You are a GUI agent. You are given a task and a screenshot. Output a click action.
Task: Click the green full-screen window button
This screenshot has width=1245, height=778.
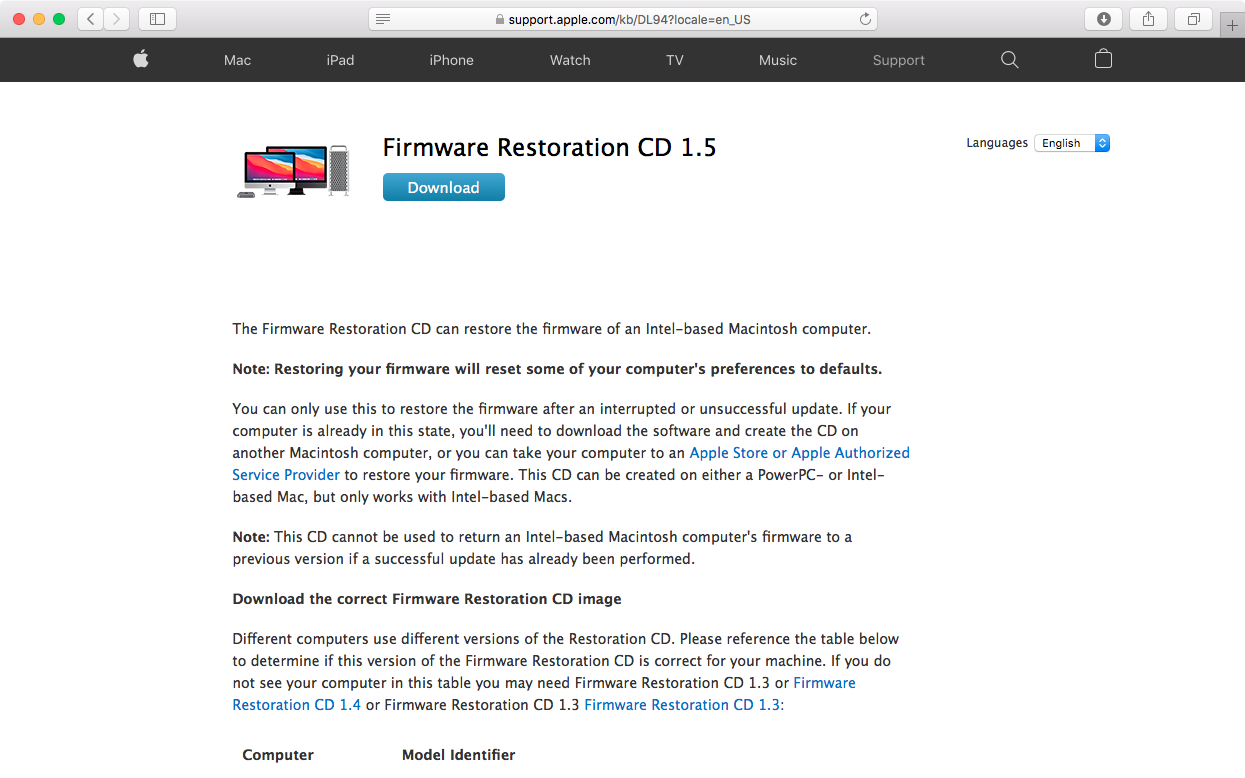(59, 19)
